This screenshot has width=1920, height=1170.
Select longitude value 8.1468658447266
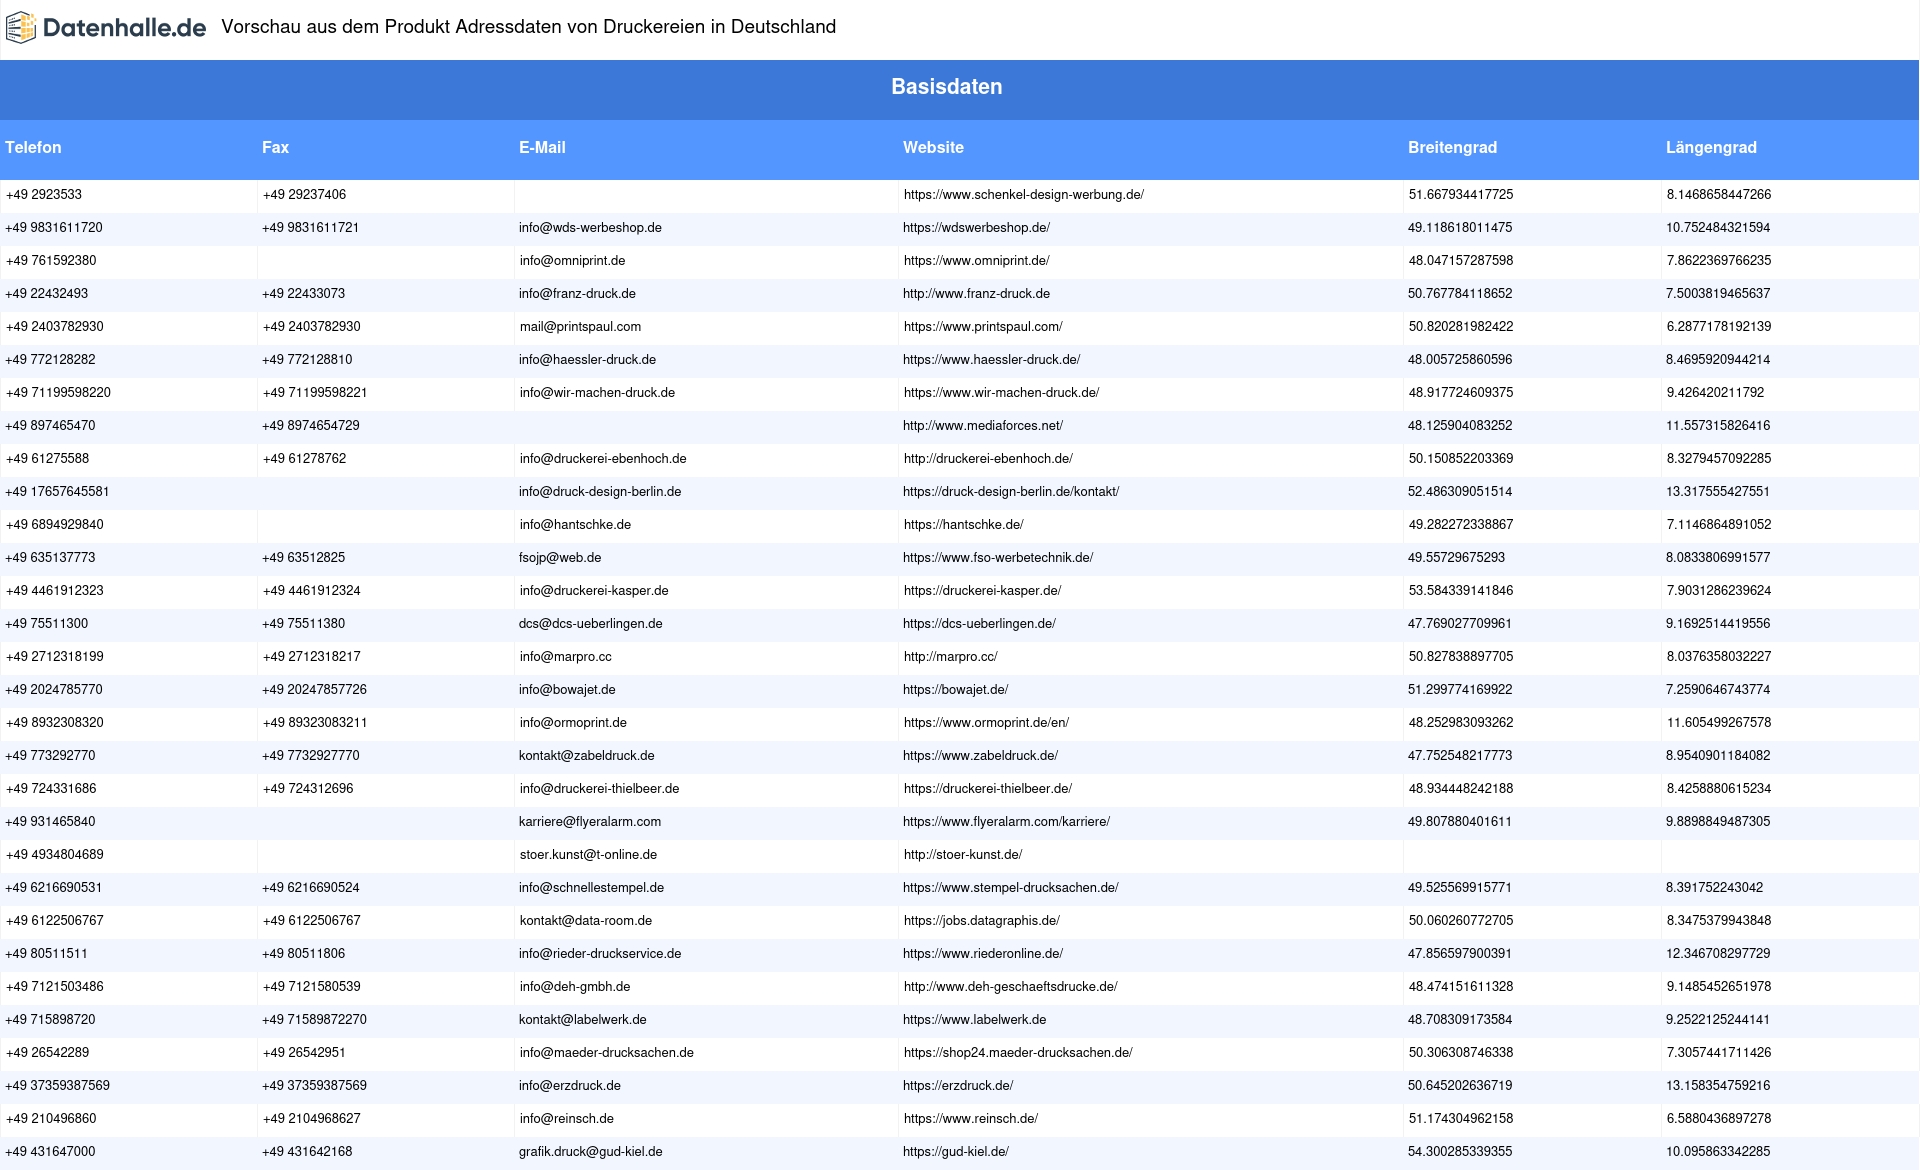[1719, 195]
